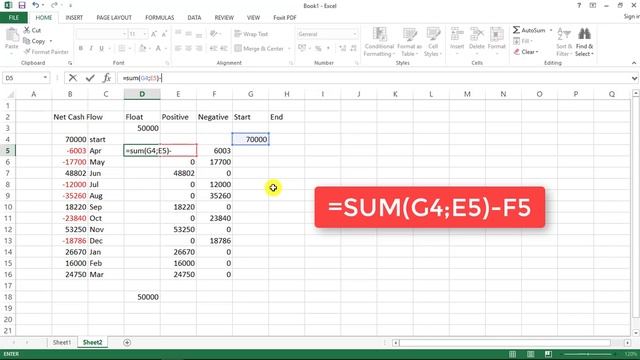
Task: Click the Paste clipboard icon
Action: point(12,36)
